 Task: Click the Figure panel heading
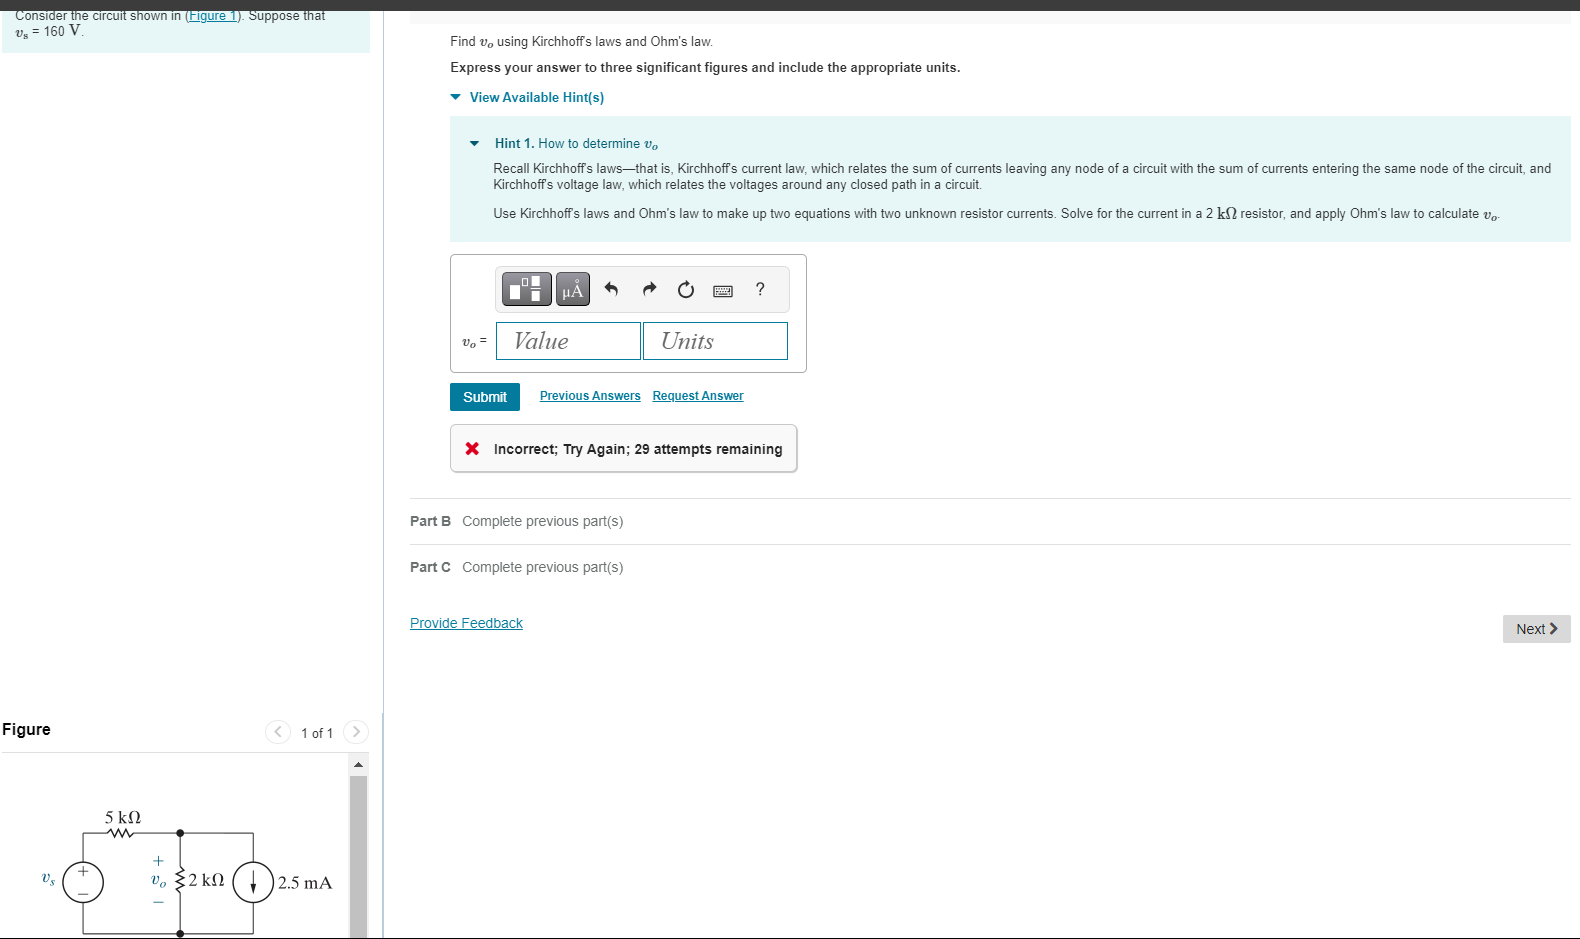26,729
